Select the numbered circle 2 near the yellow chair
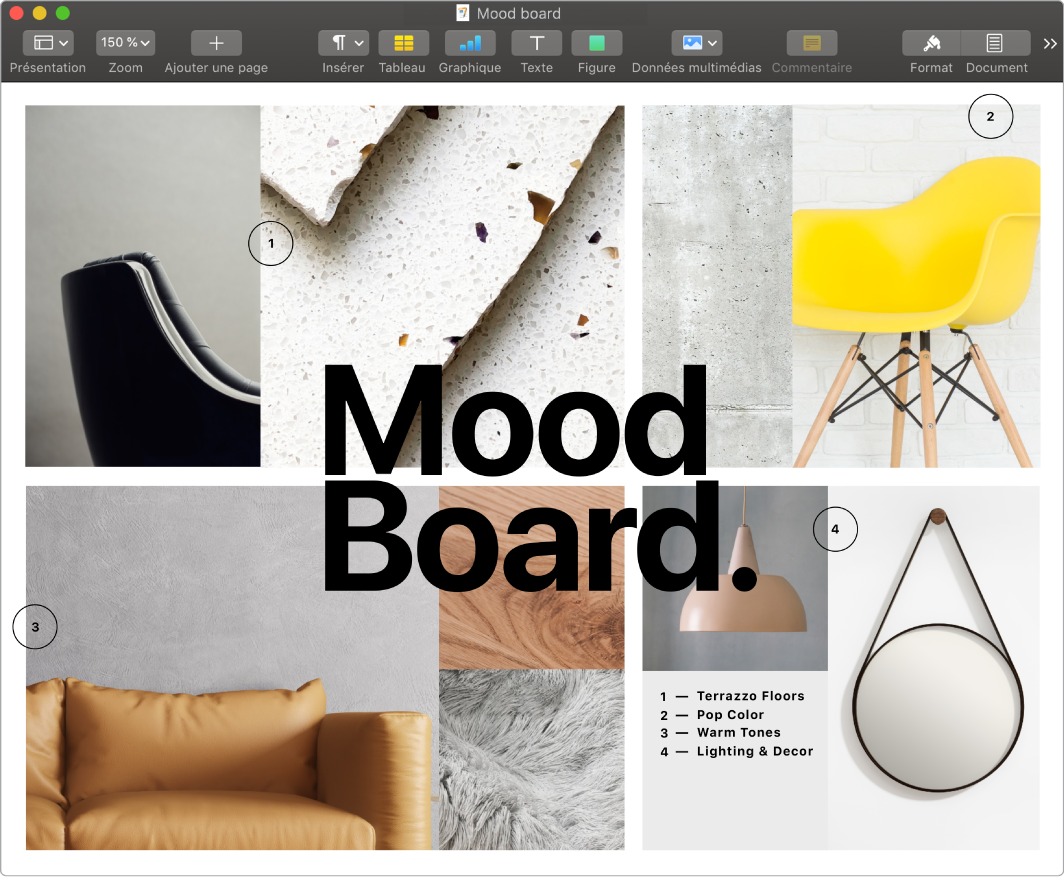 (990, 116)
